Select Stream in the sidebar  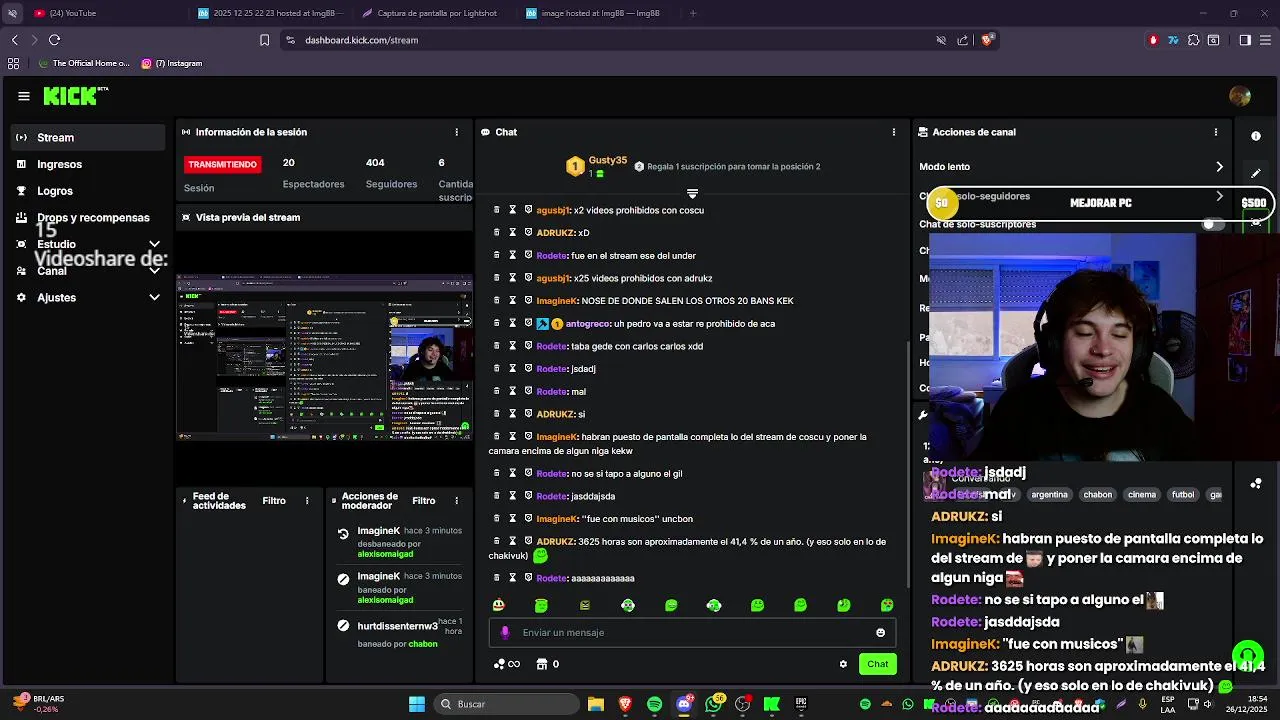click(88, 137)
